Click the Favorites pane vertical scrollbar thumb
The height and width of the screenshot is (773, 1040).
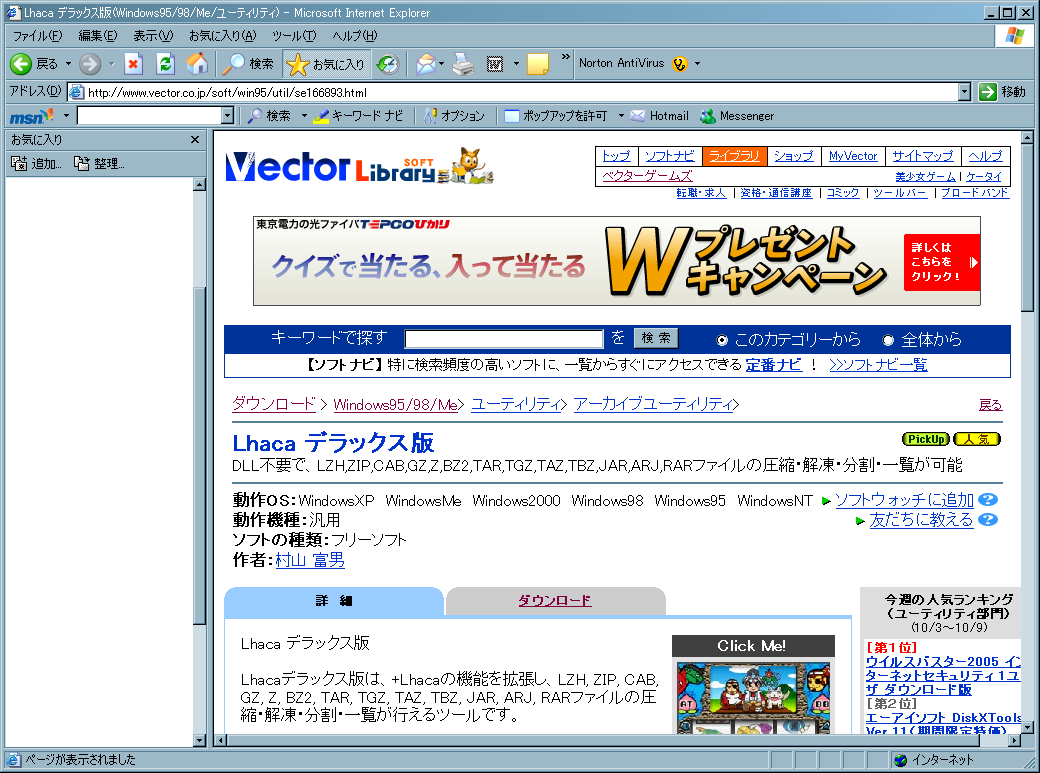[x=199, y=456]
